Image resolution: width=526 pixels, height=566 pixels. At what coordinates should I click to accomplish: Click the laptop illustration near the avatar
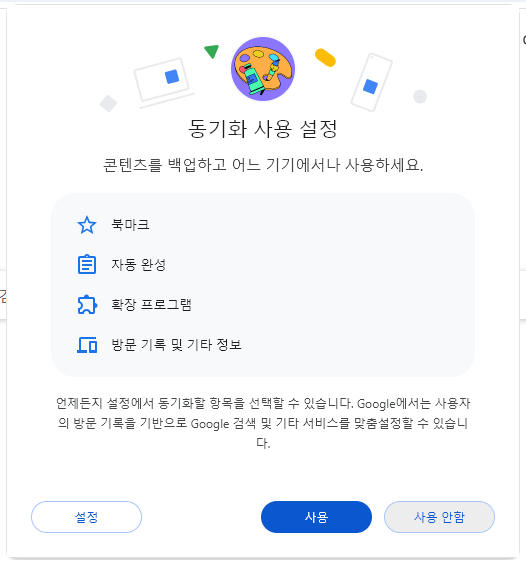tap(164, 82)
